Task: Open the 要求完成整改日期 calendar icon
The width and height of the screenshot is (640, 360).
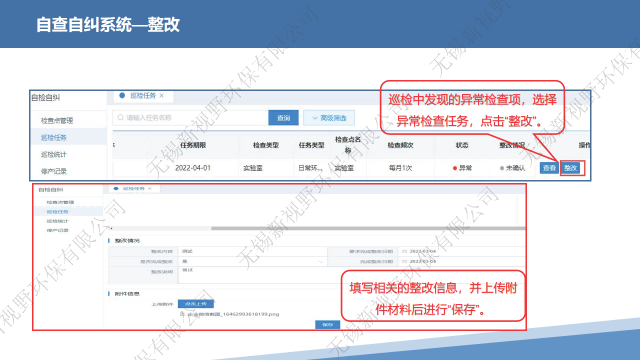Action: pos(404,251)
